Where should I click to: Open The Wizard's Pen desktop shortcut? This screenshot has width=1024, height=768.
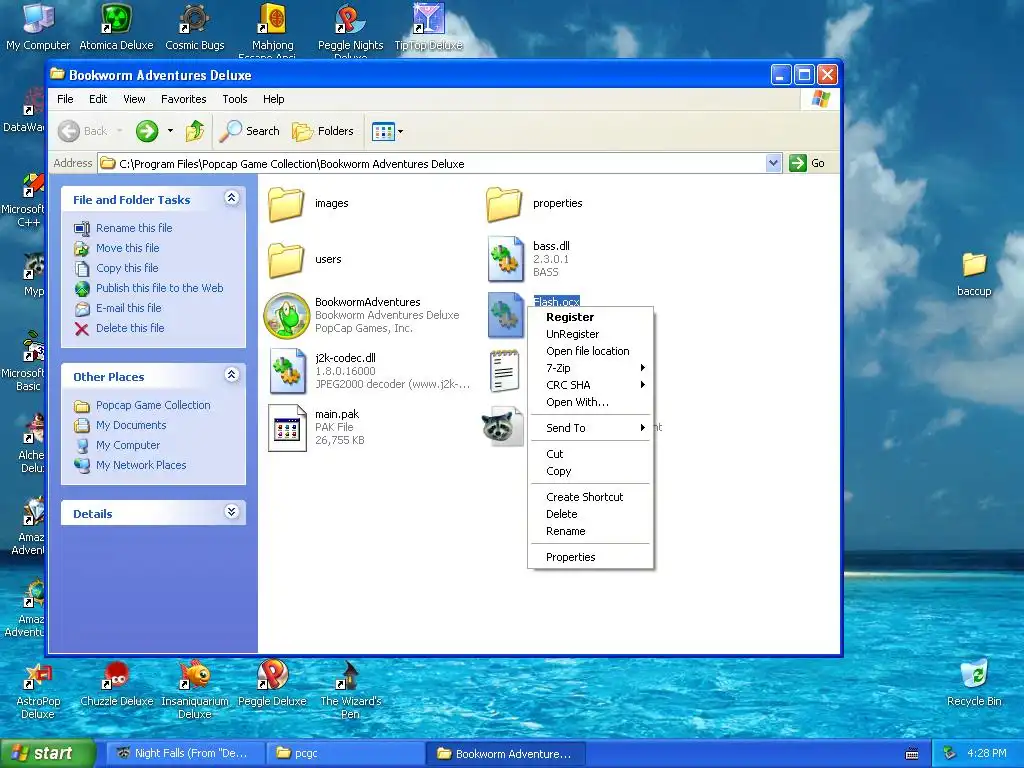[350, 690]
